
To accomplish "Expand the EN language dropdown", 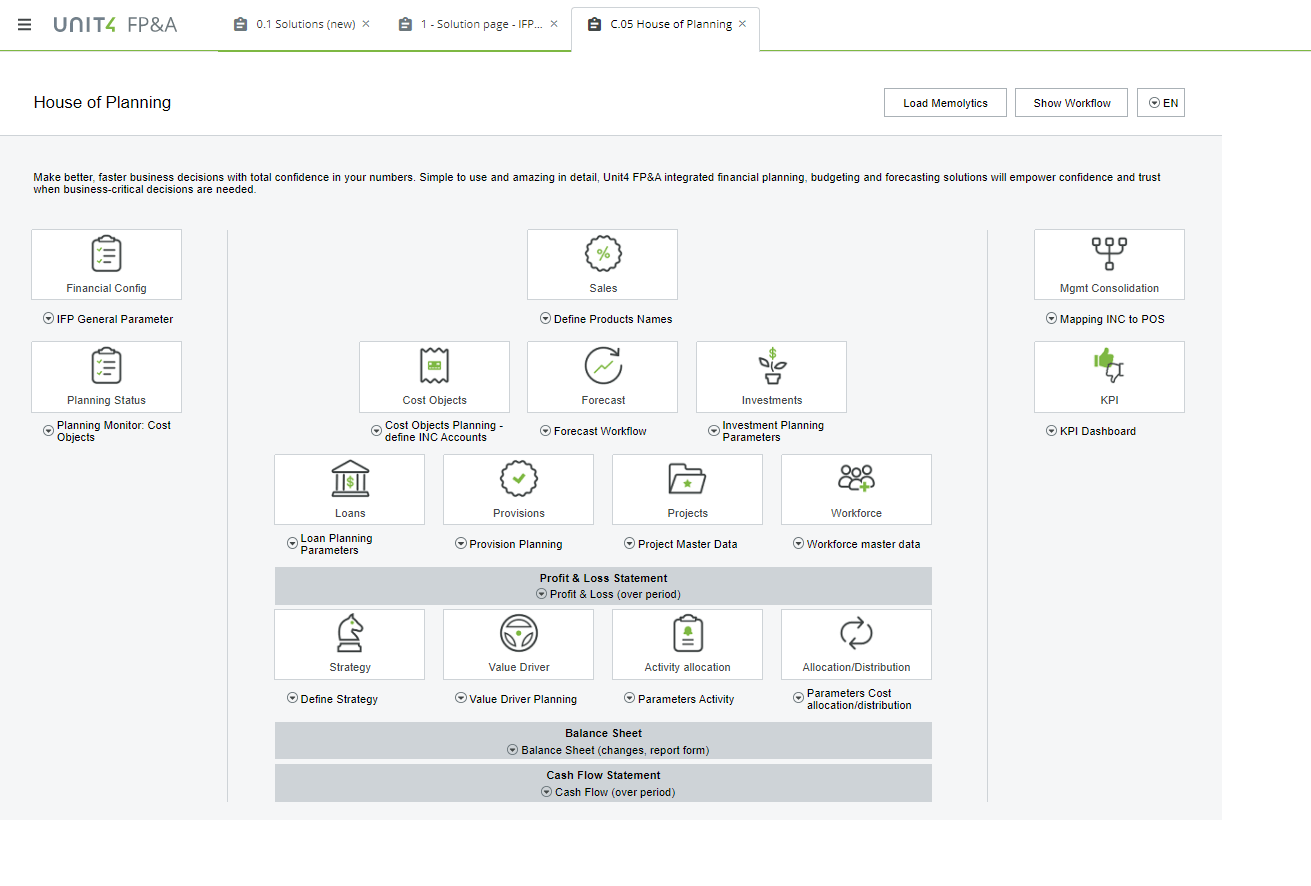I will (1161, 103).
